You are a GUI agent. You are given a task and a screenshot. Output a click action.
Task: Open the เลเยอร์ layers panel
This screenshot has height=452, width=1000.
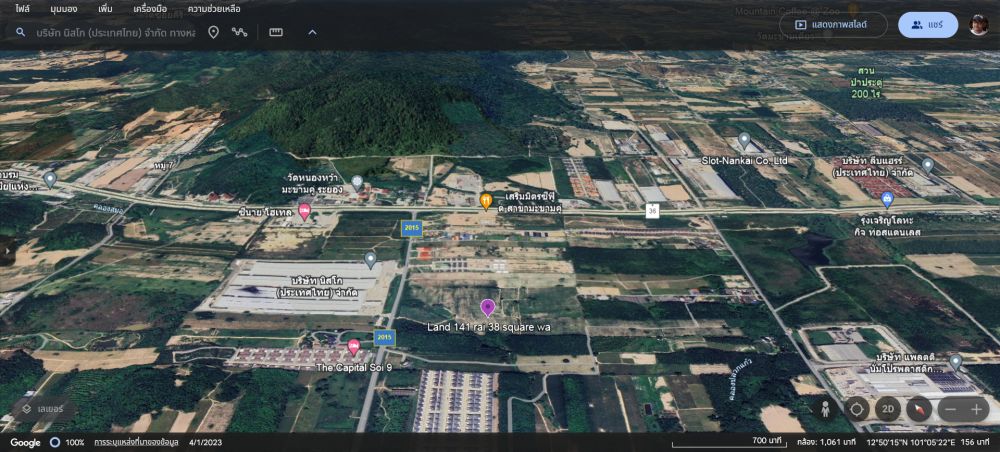42,408
